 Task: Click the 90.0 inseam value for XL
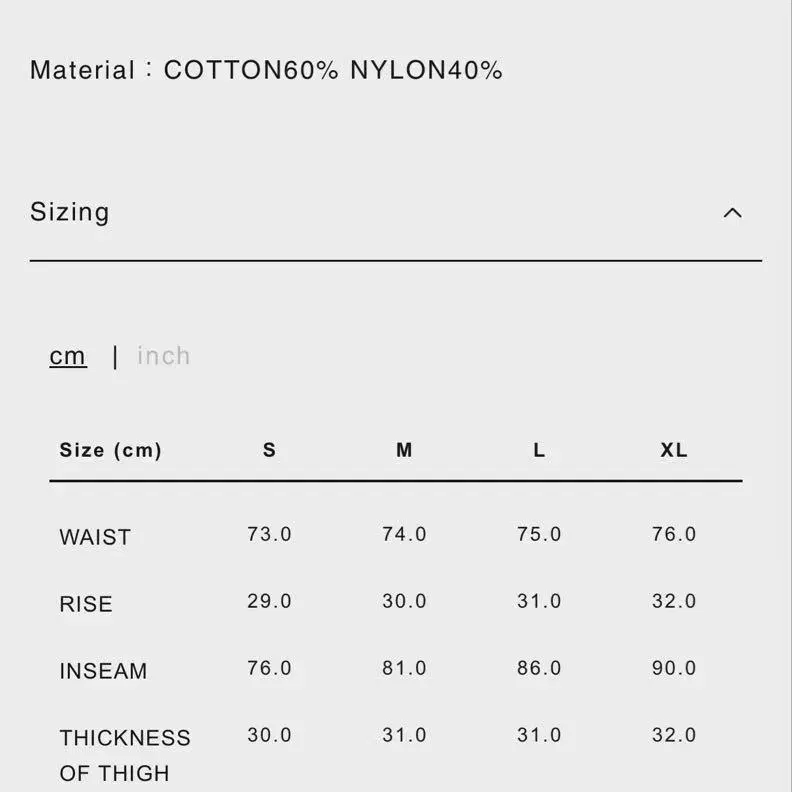674,668
